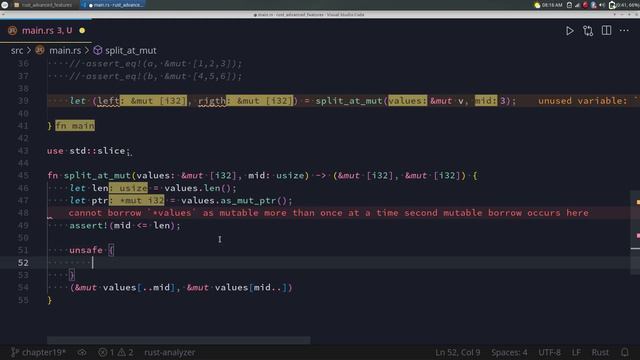Open main.rs breadcrumb dropdown
The image size is (640, 360).
pyautogui.click(x=65, y=51)
